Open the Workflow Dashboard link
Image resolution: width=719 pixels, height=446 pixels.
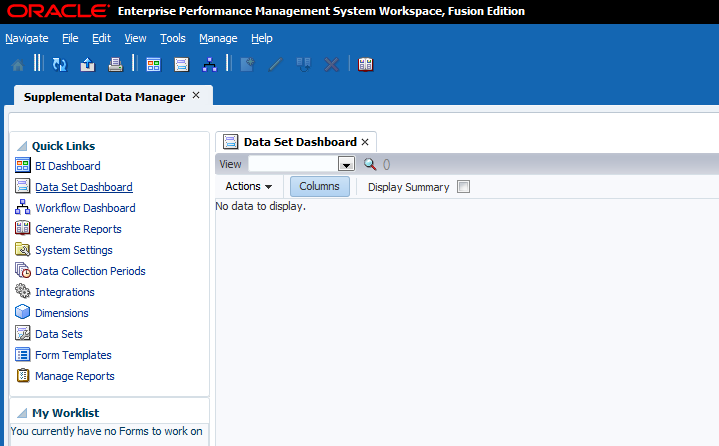pyautogui.click(x=85, y=208)
